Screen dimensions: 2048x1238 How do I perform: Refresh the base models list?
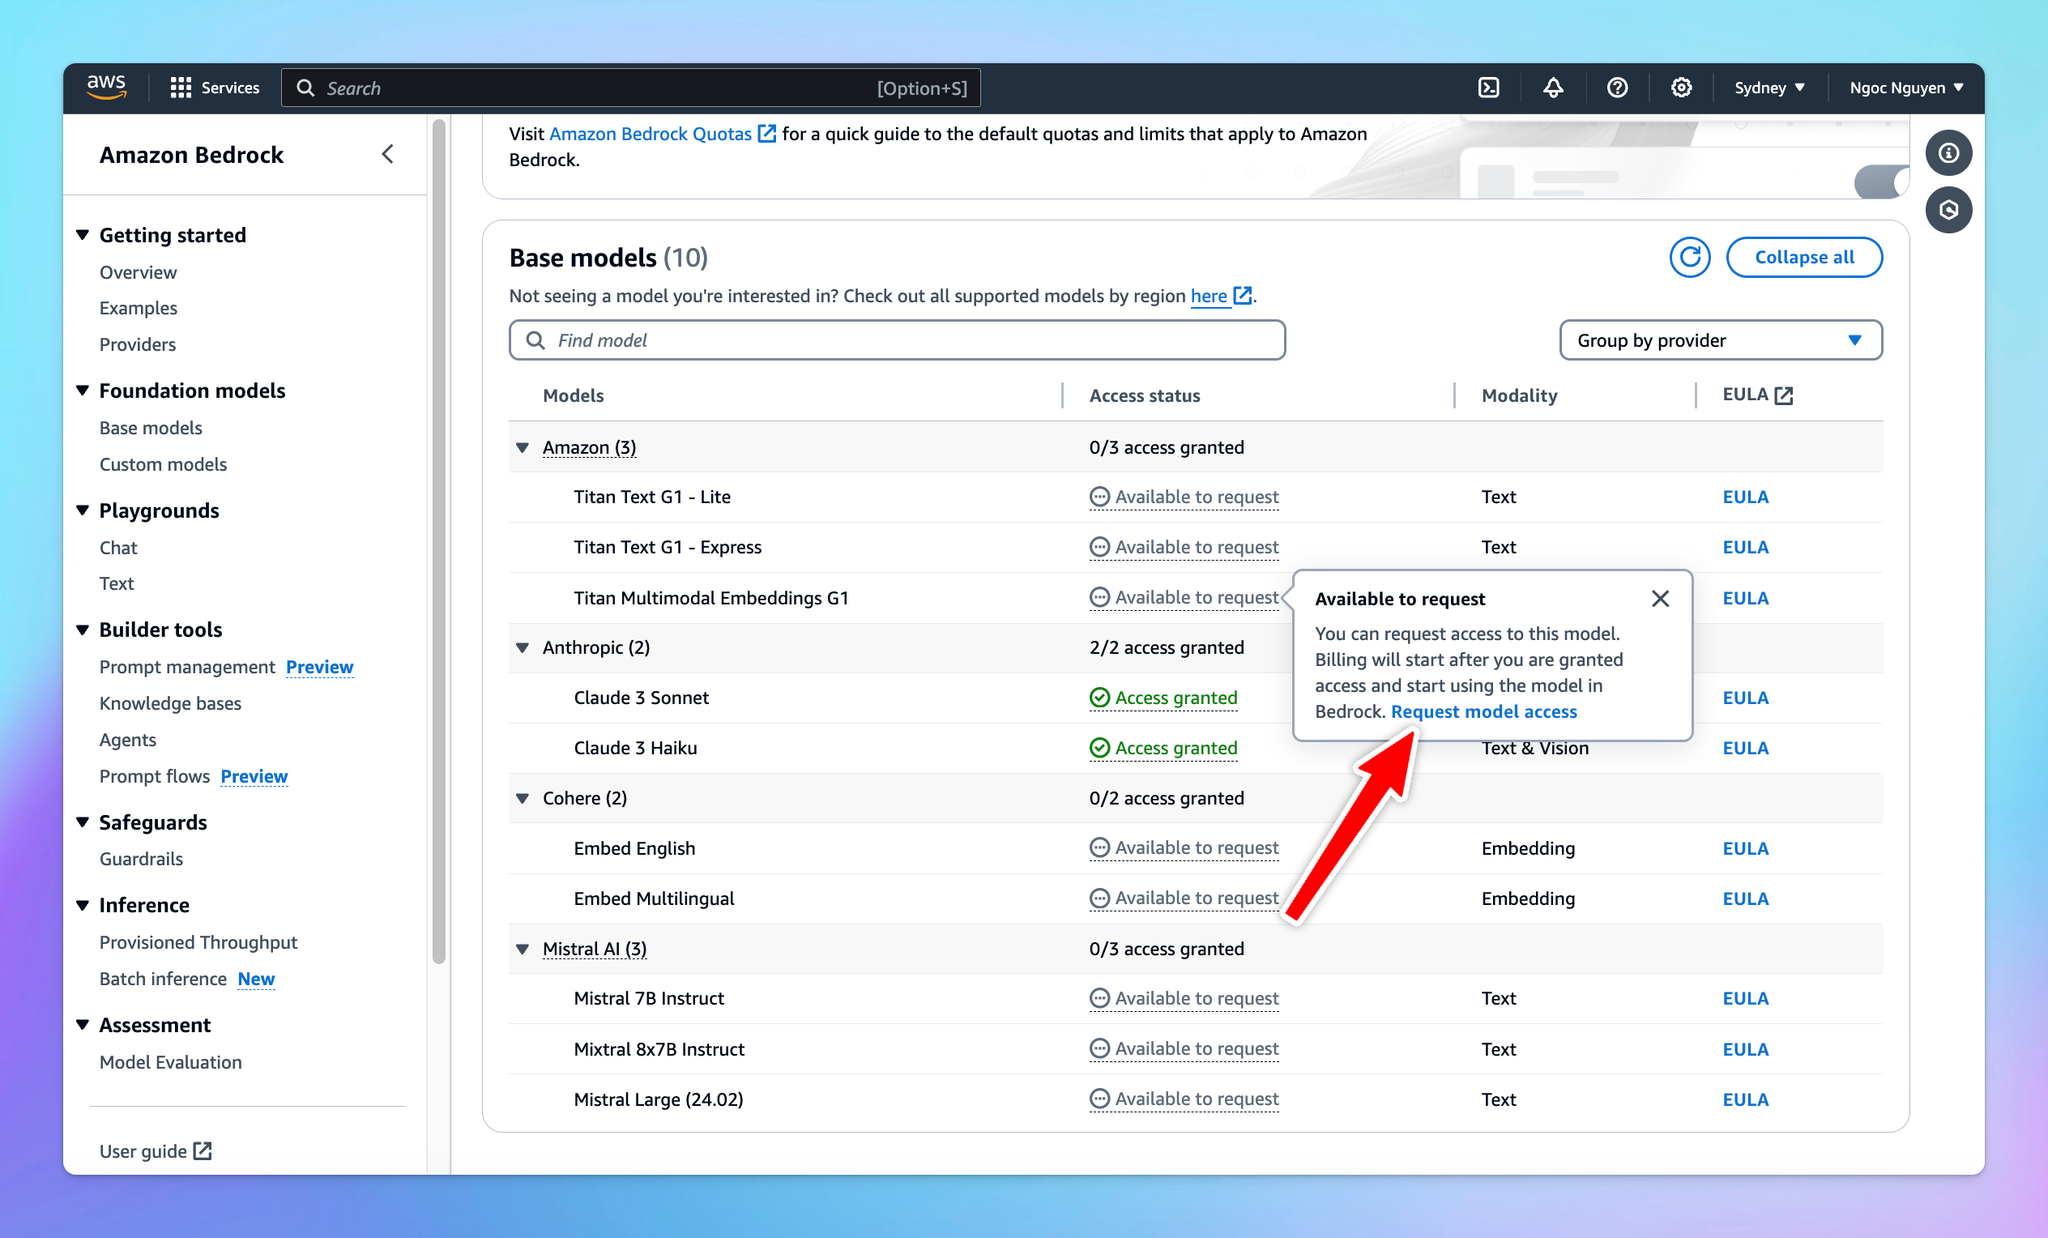coord(1690,257)
